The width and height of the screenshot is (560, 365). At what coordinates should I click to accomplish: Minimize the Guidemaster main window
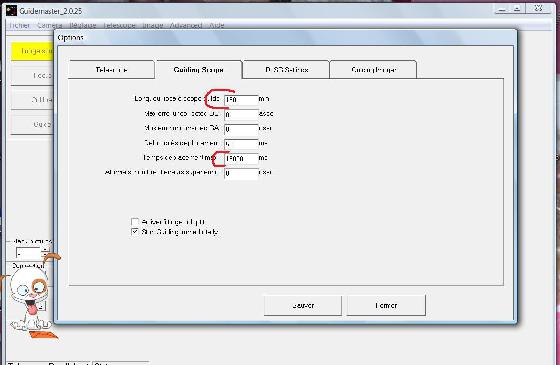[502, 9]
